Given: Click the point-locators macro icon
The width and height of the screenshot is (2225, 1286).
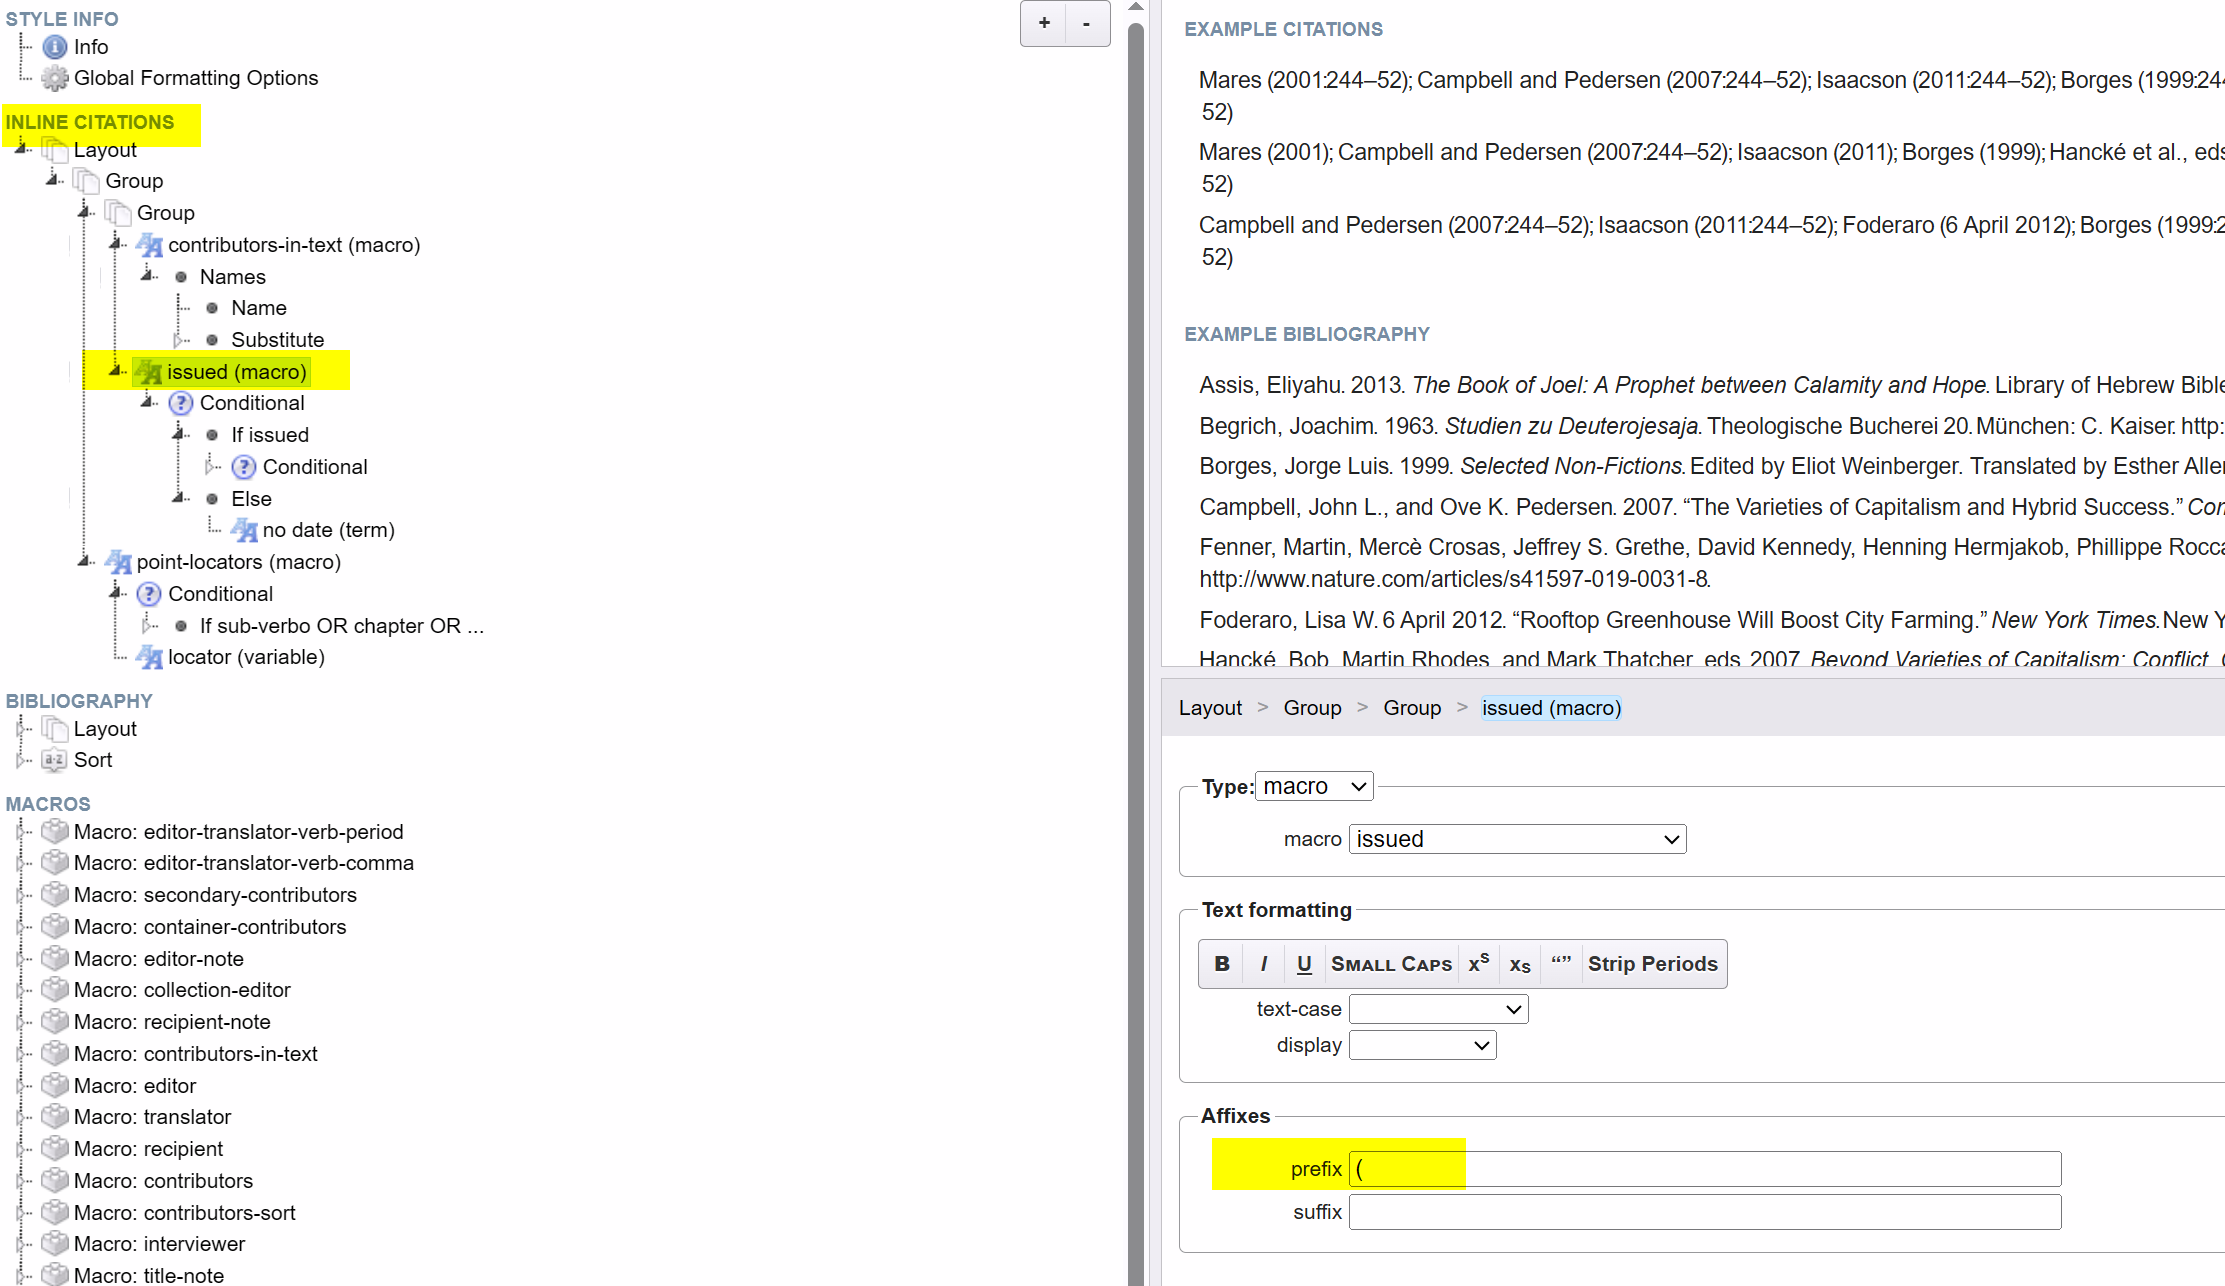Looking at the screenshot, I should click(x=118, y=562).
